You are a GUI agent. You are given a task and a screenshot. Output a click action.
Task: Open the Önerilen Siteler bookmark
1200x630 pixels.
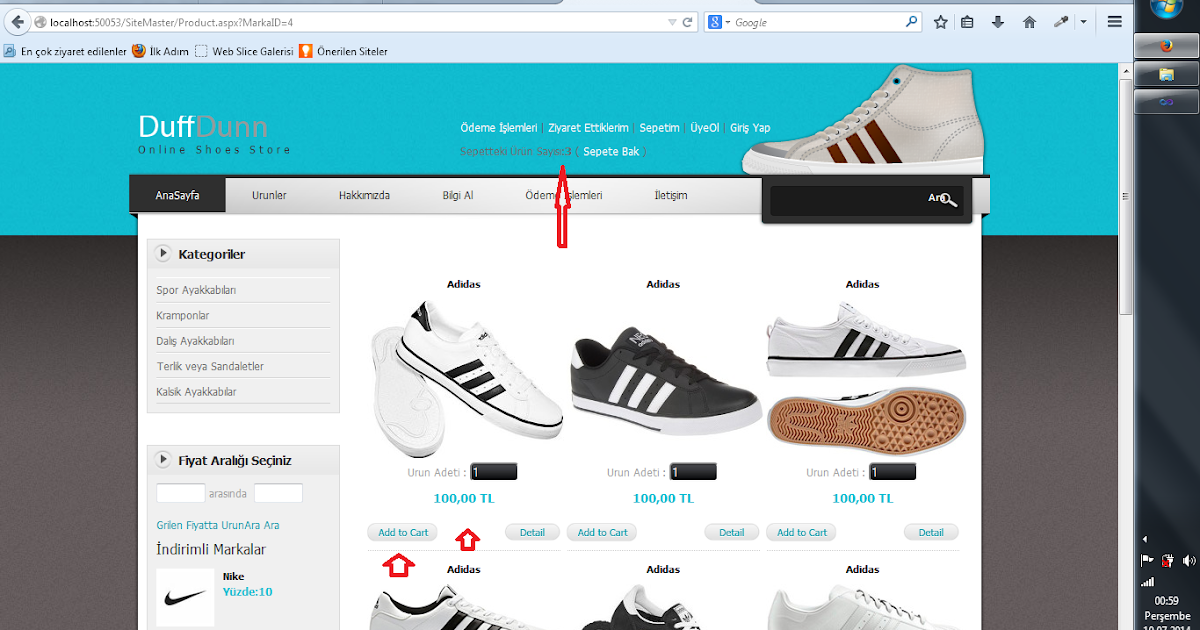coord(343,51)
